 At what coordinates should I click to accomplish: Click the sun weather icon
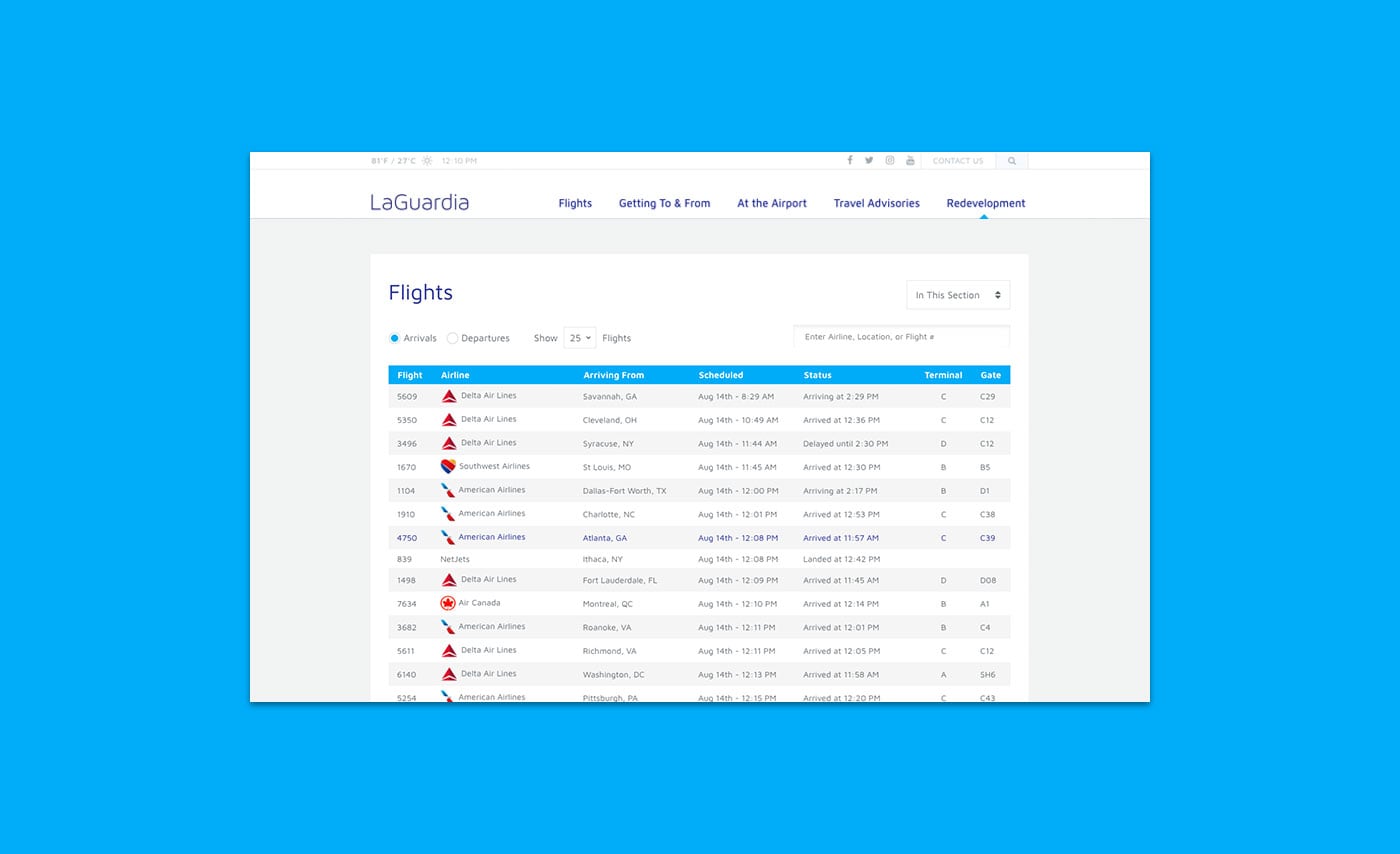(x=427, y=160)
